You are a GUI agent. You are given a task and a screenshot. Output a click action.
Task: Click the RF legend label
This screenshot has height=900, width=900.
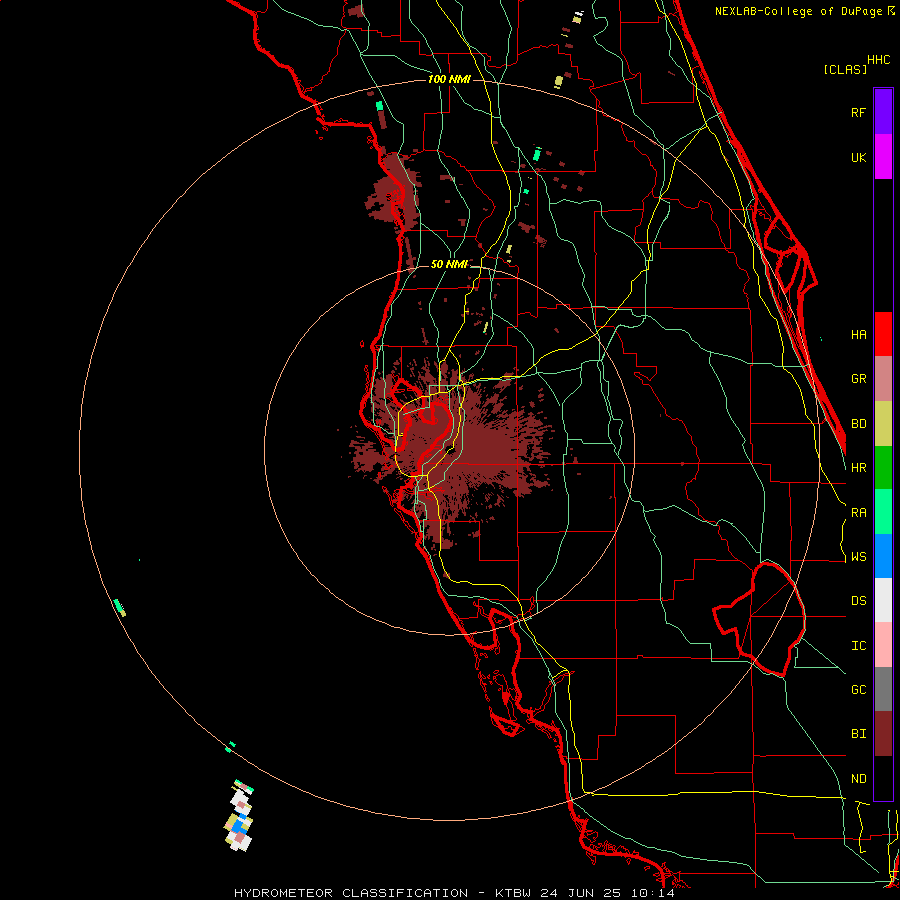pyautogui.click(x=858, y=112)
